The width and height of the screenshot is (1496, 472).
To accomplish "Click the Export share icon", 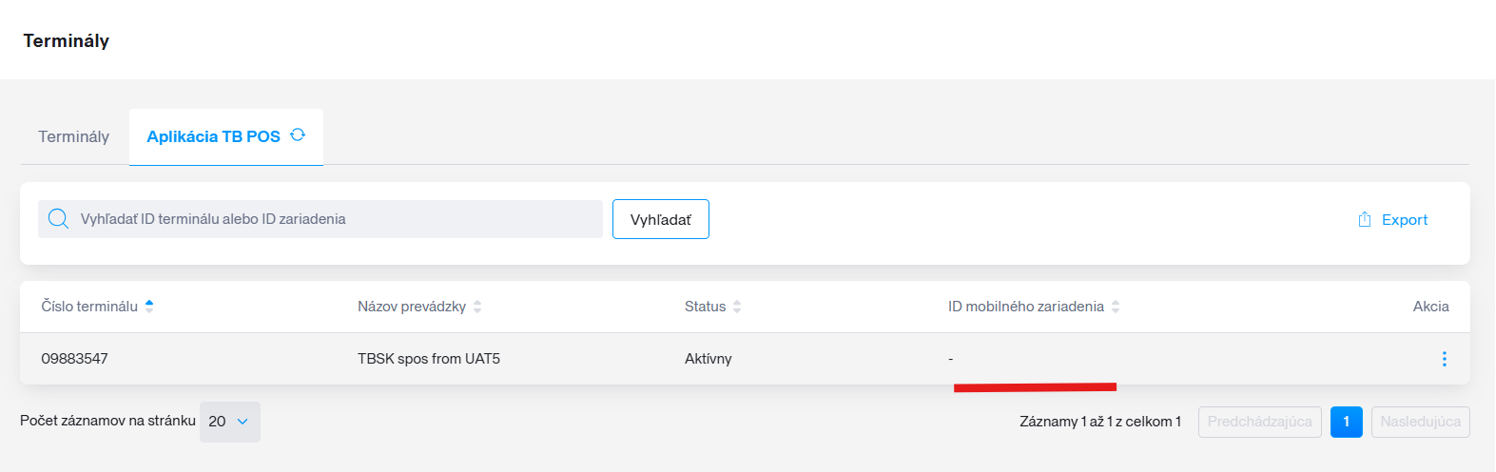I will 1364,220.
